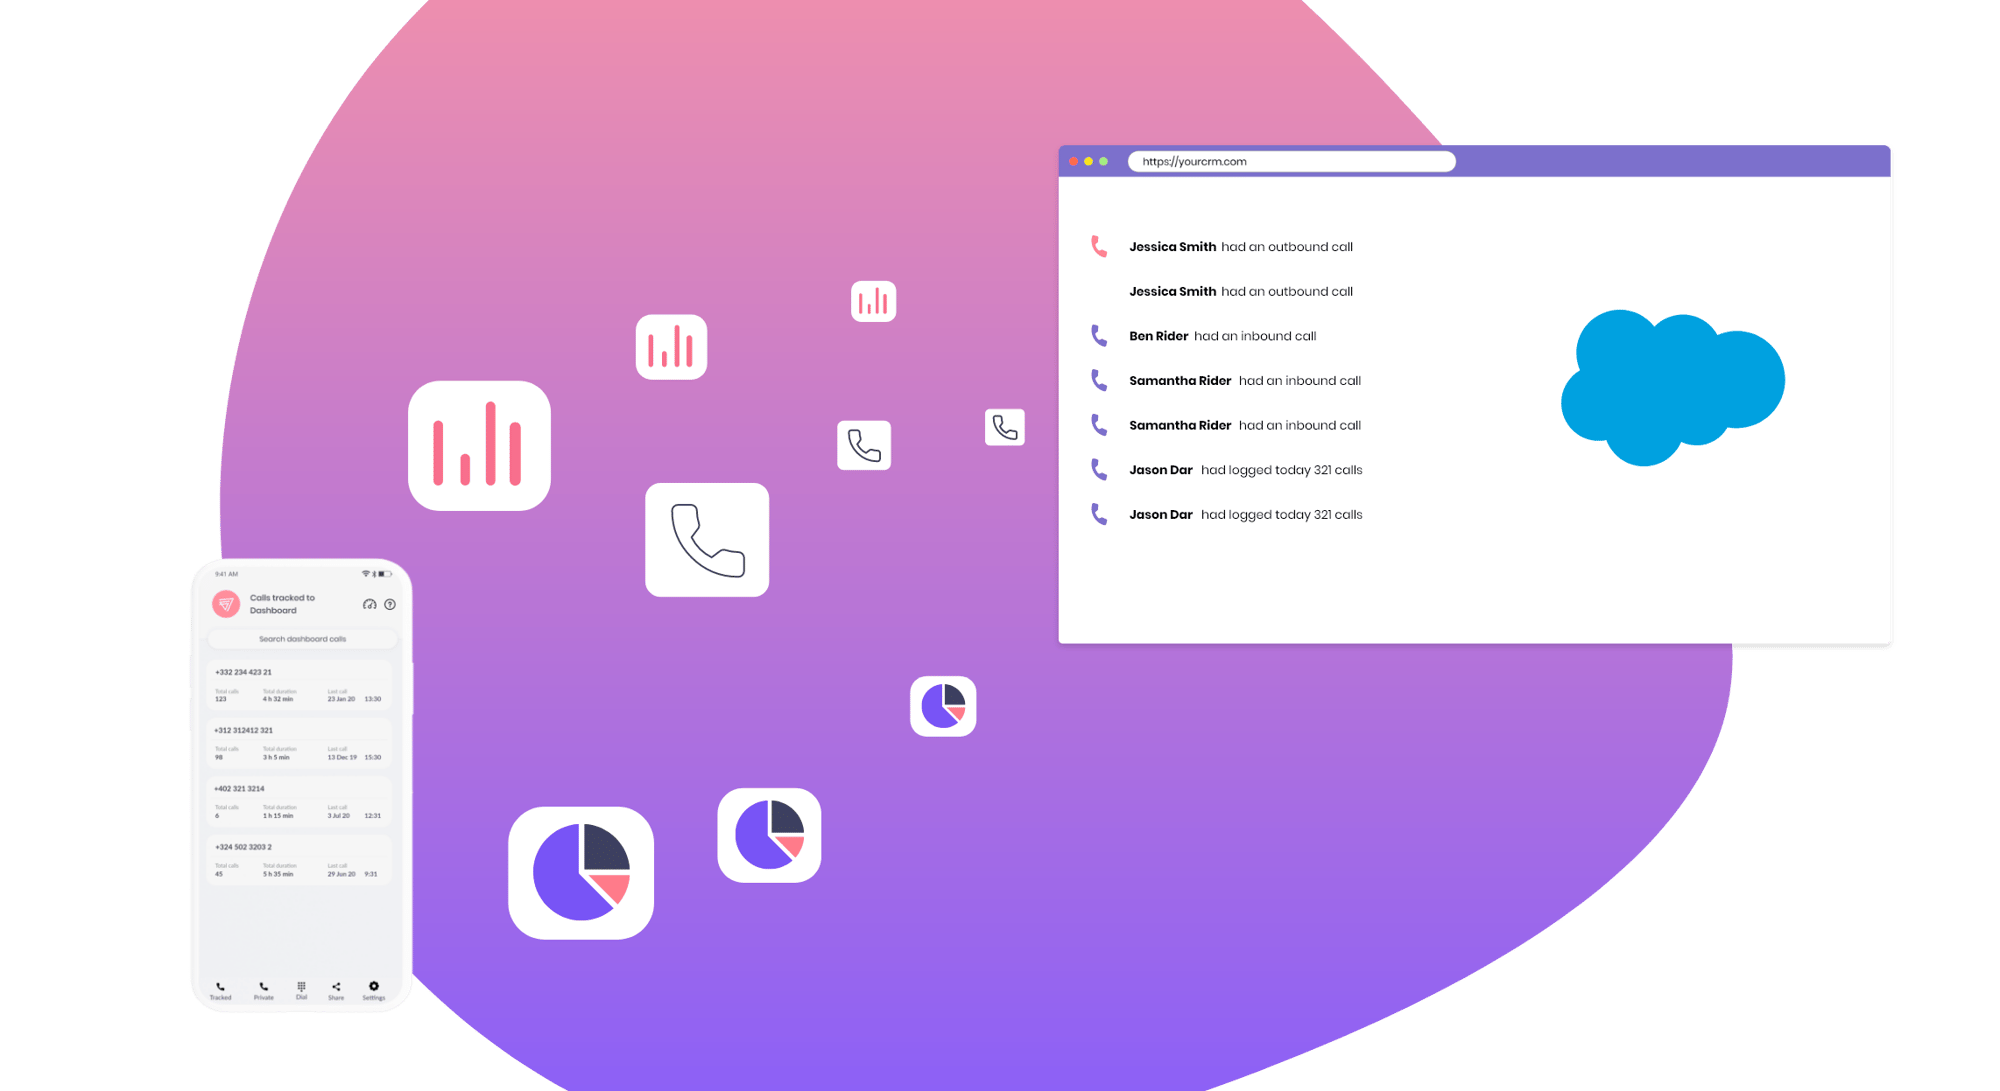Open the dashboard gauge icon in the phone app
This screenshot has width=2000, height=1091.
(369, 604)
